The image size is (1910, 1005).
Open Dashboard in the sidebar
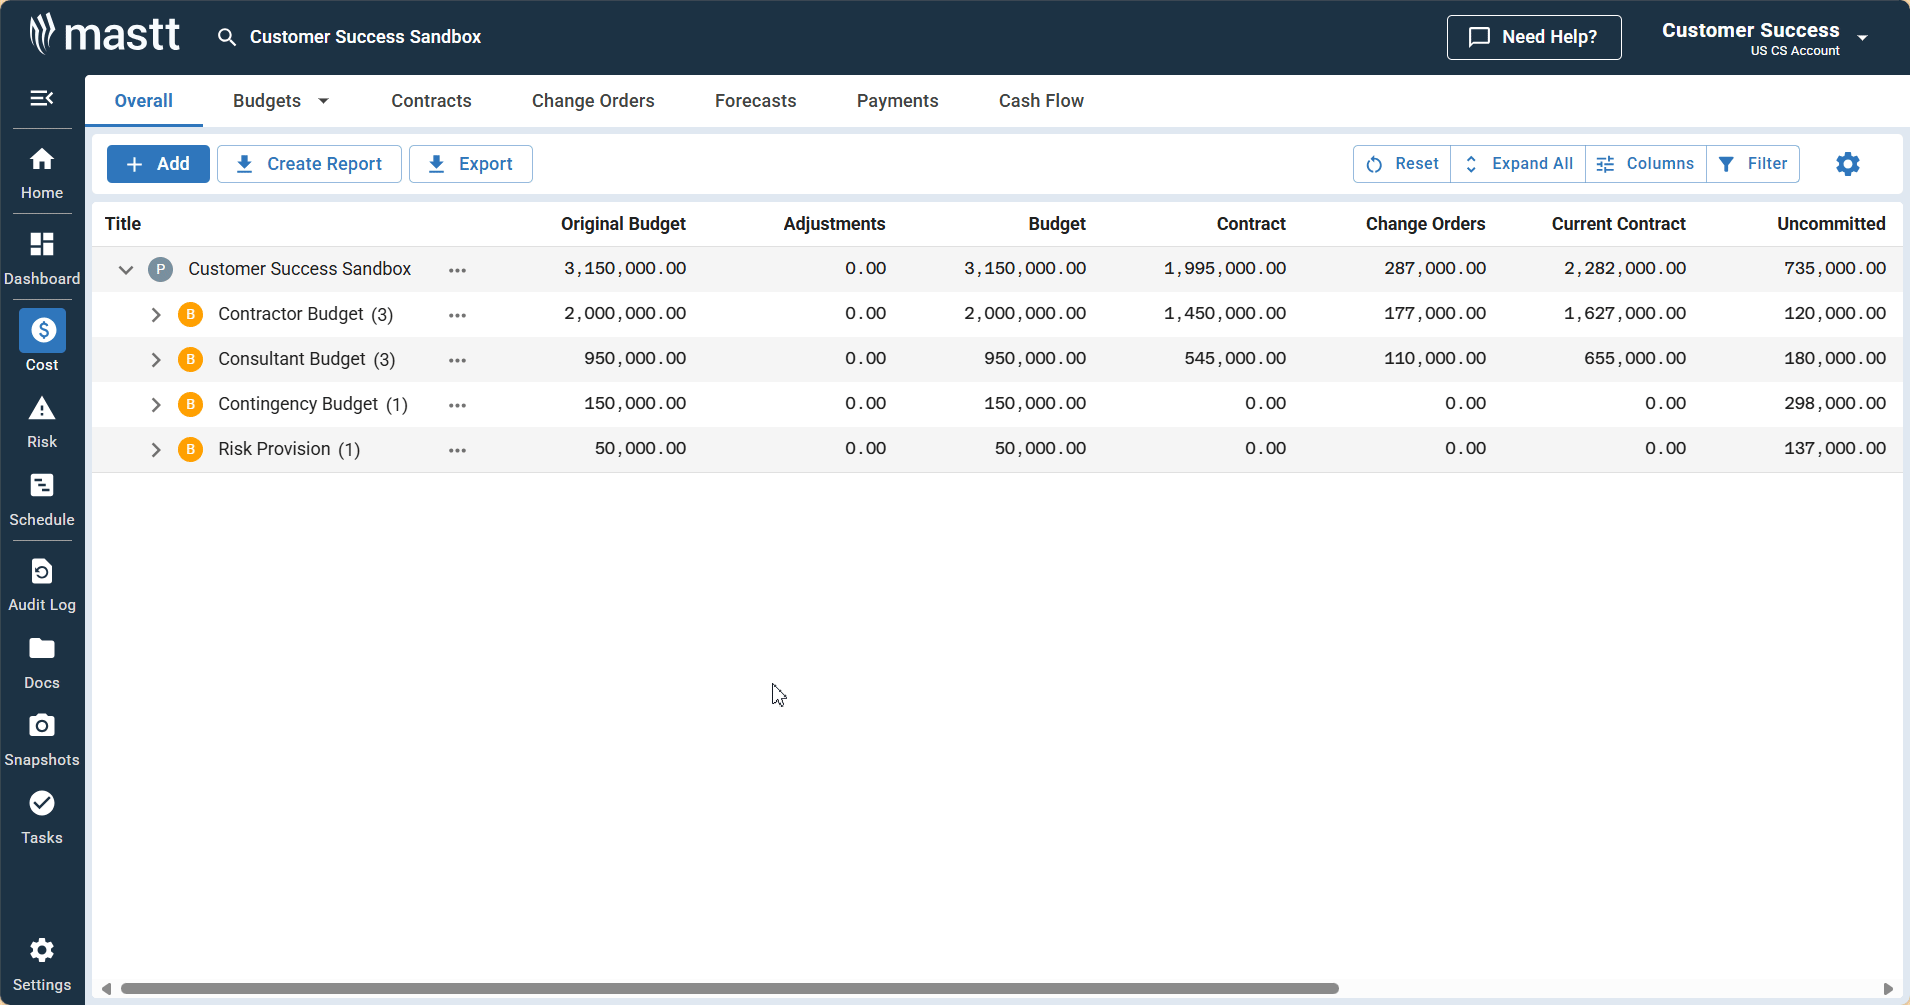coord(42,258)
